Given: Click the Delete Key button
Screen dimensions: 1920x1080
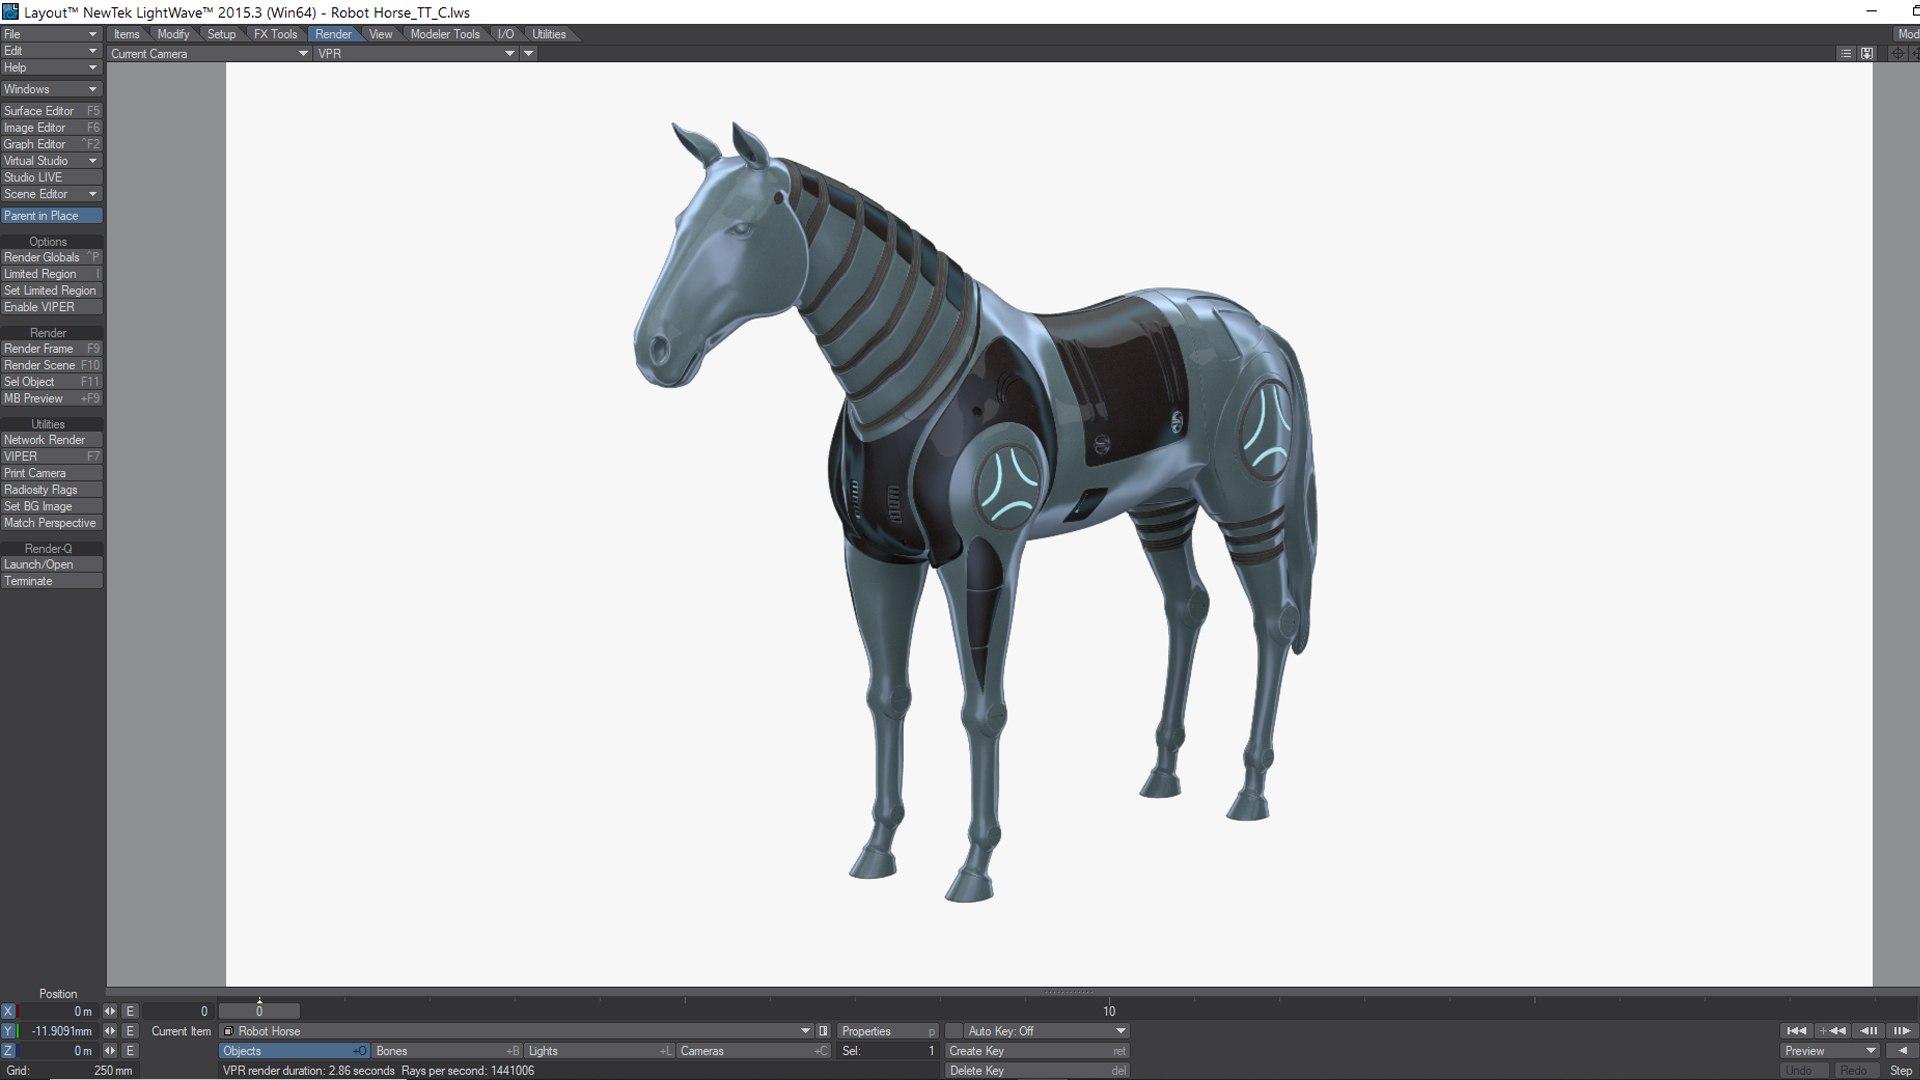Looking at the screenshot, I should point(1037,1071).
